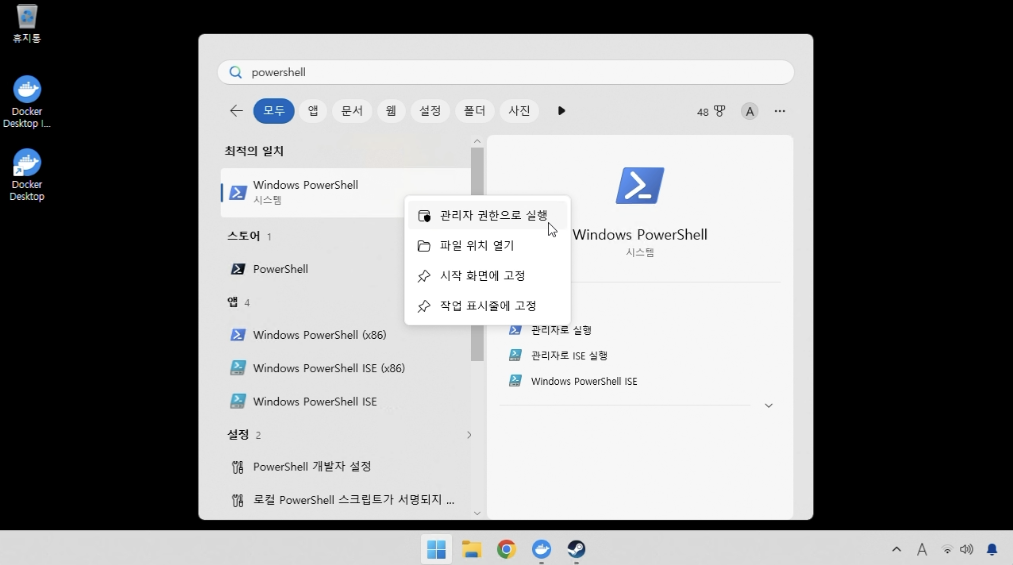The height and width of the screenshot is (565, 1013).
Task: Open the three-dot options menu
Action: pos(780,111)
